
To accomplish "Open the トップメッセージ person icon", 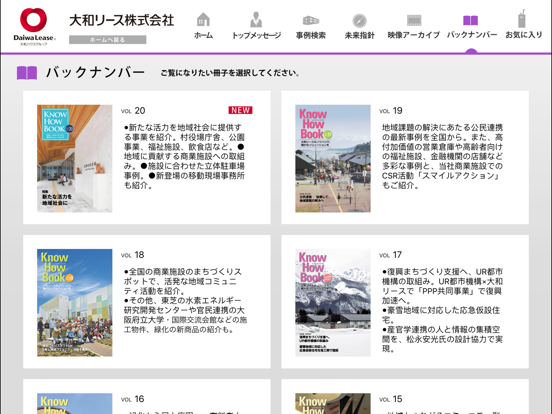I will 256,20.
